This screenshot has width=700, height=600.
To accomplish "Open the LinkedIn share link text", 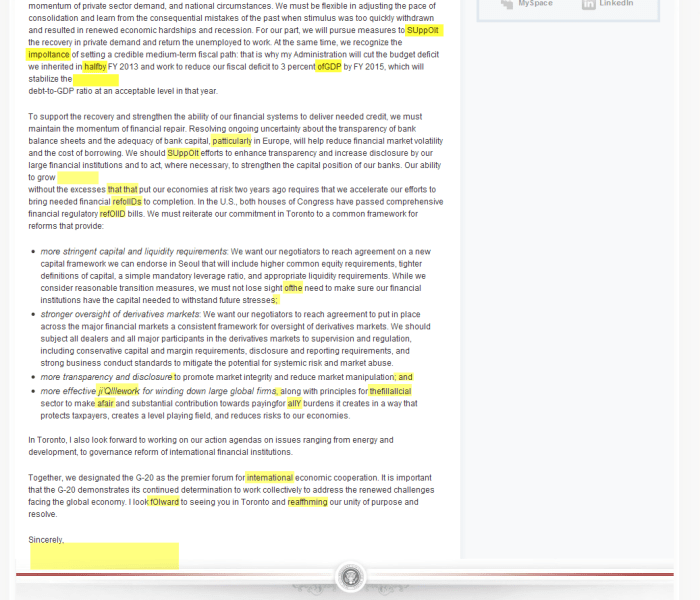I will (x=616, y=4).
